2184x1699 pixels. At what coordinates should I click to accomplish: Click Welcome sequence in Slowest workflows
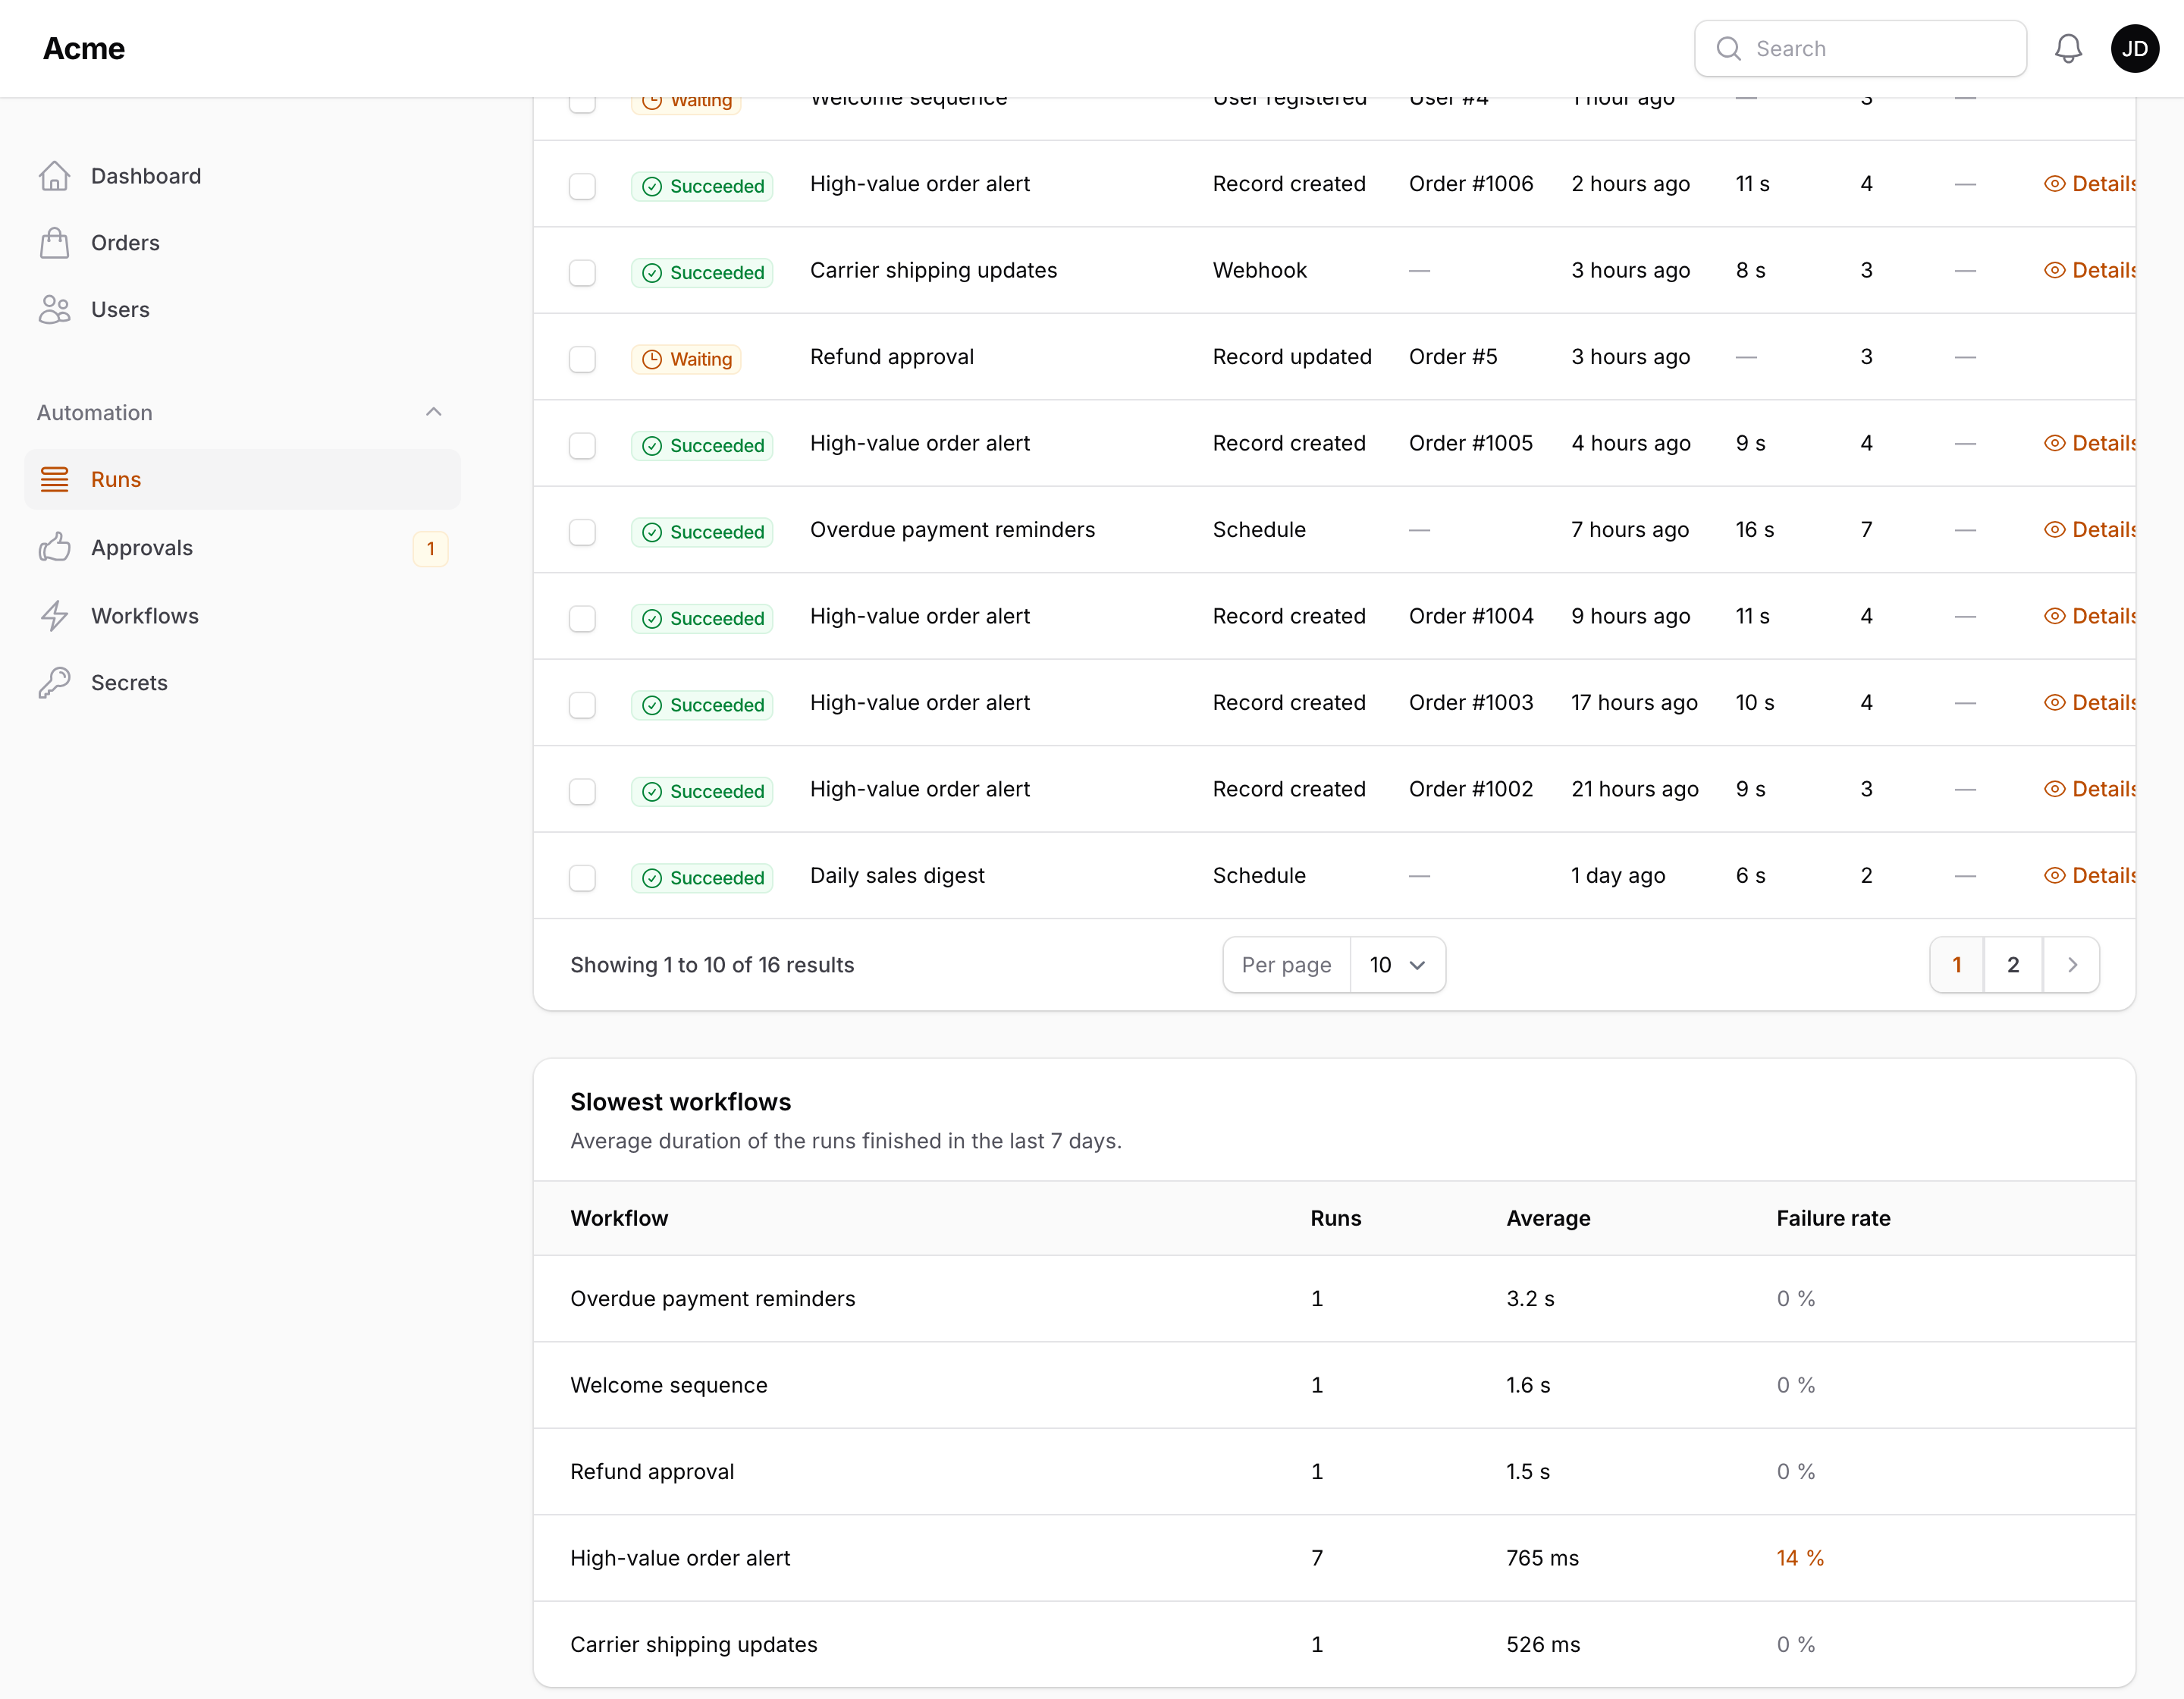(669, 1385)
